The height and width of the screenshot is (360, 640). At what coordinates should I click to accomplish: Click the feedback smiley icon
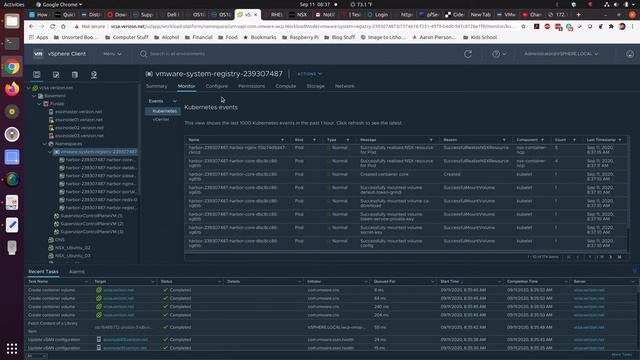point(630,54)
